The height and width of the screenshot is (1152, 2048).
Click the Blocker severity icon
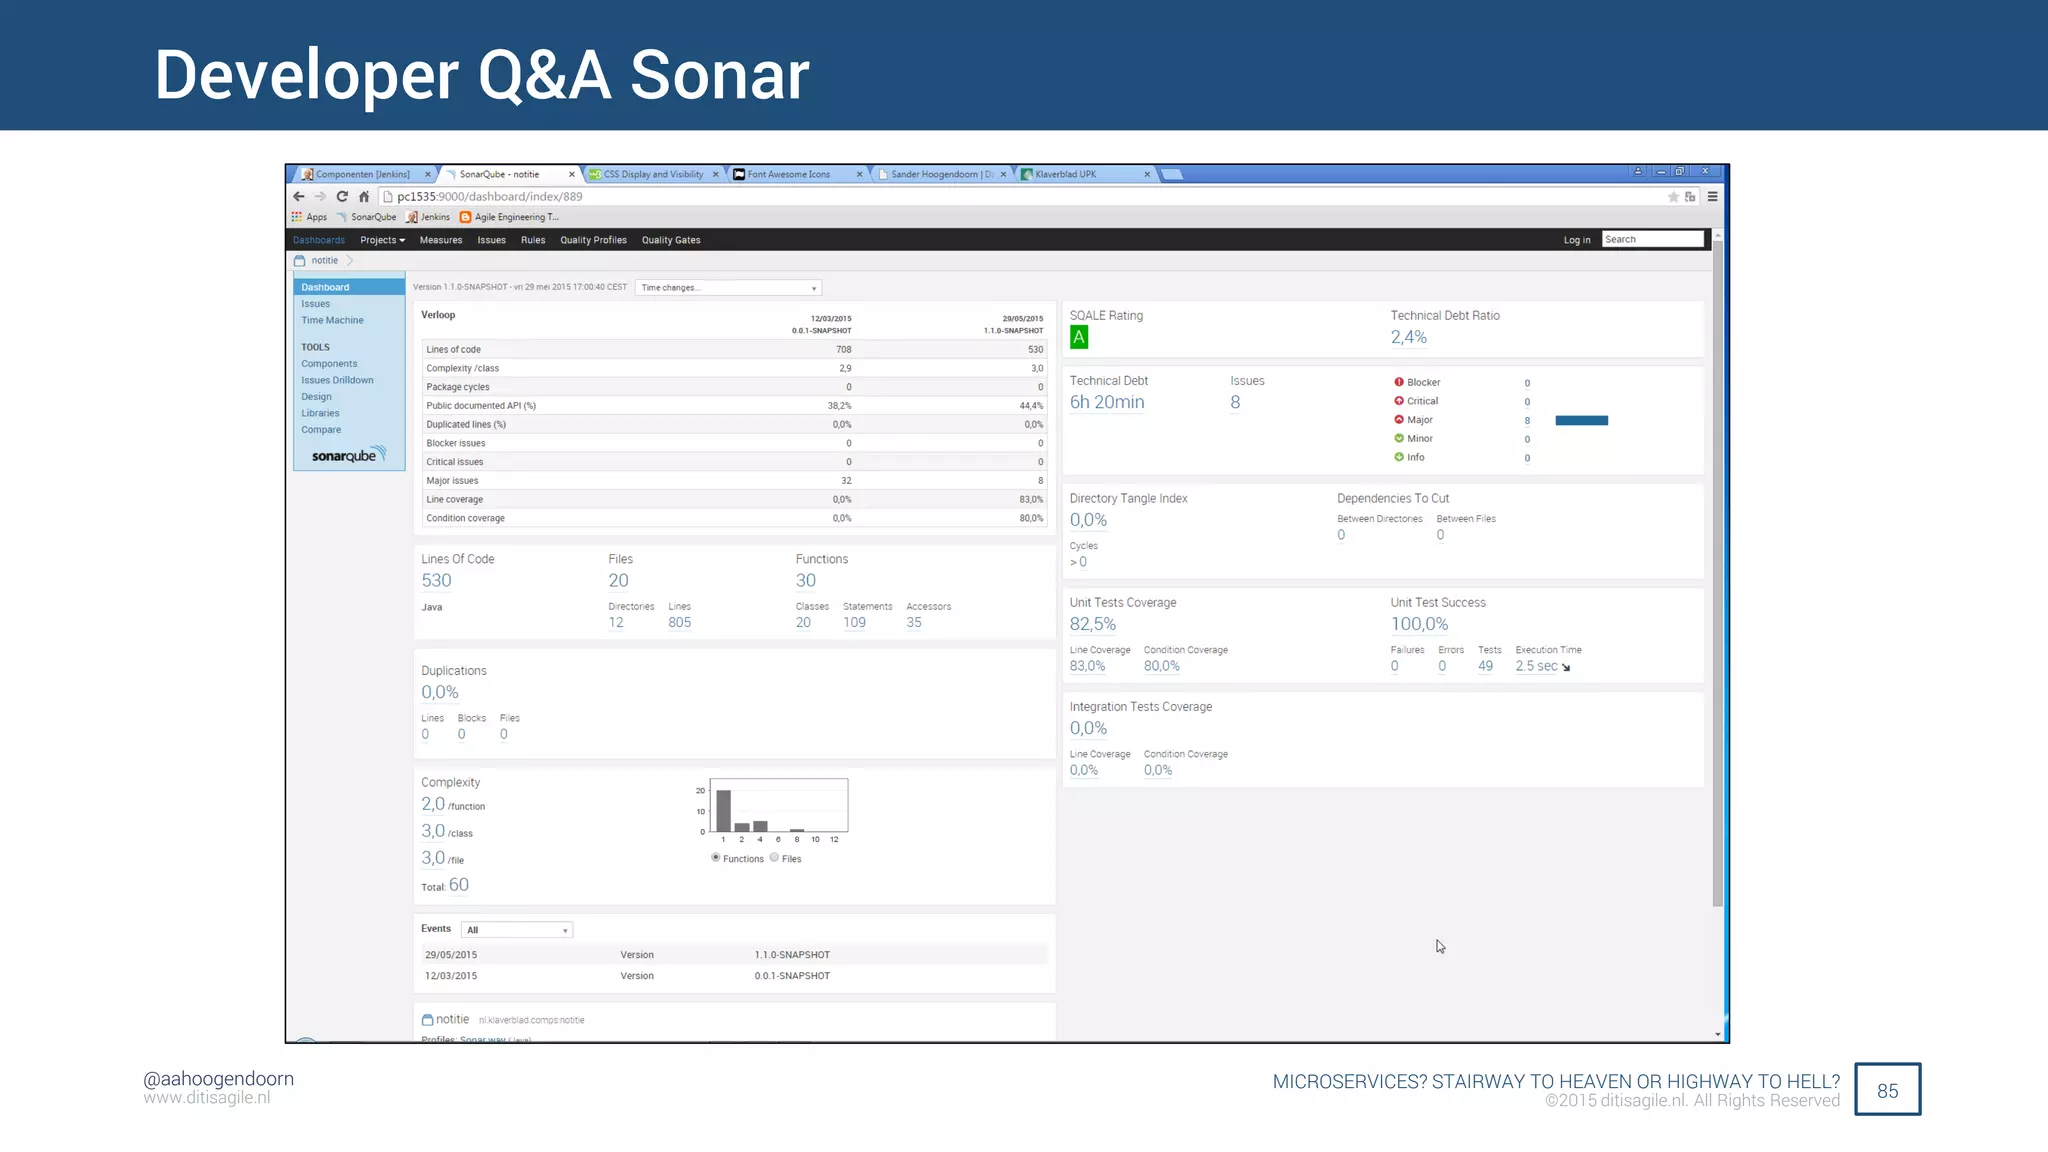[1399, 382]
